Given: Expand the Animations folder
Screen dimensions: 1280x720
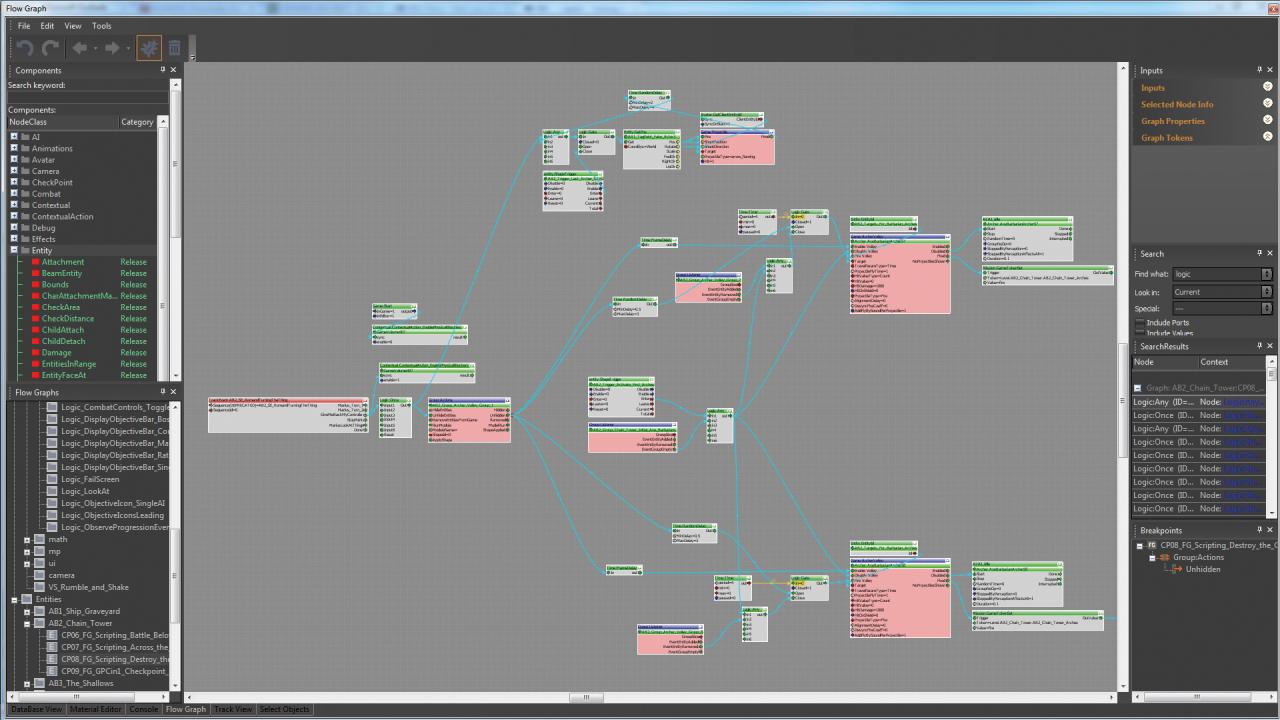Looking at the screenshot, I should coord(14,148).
